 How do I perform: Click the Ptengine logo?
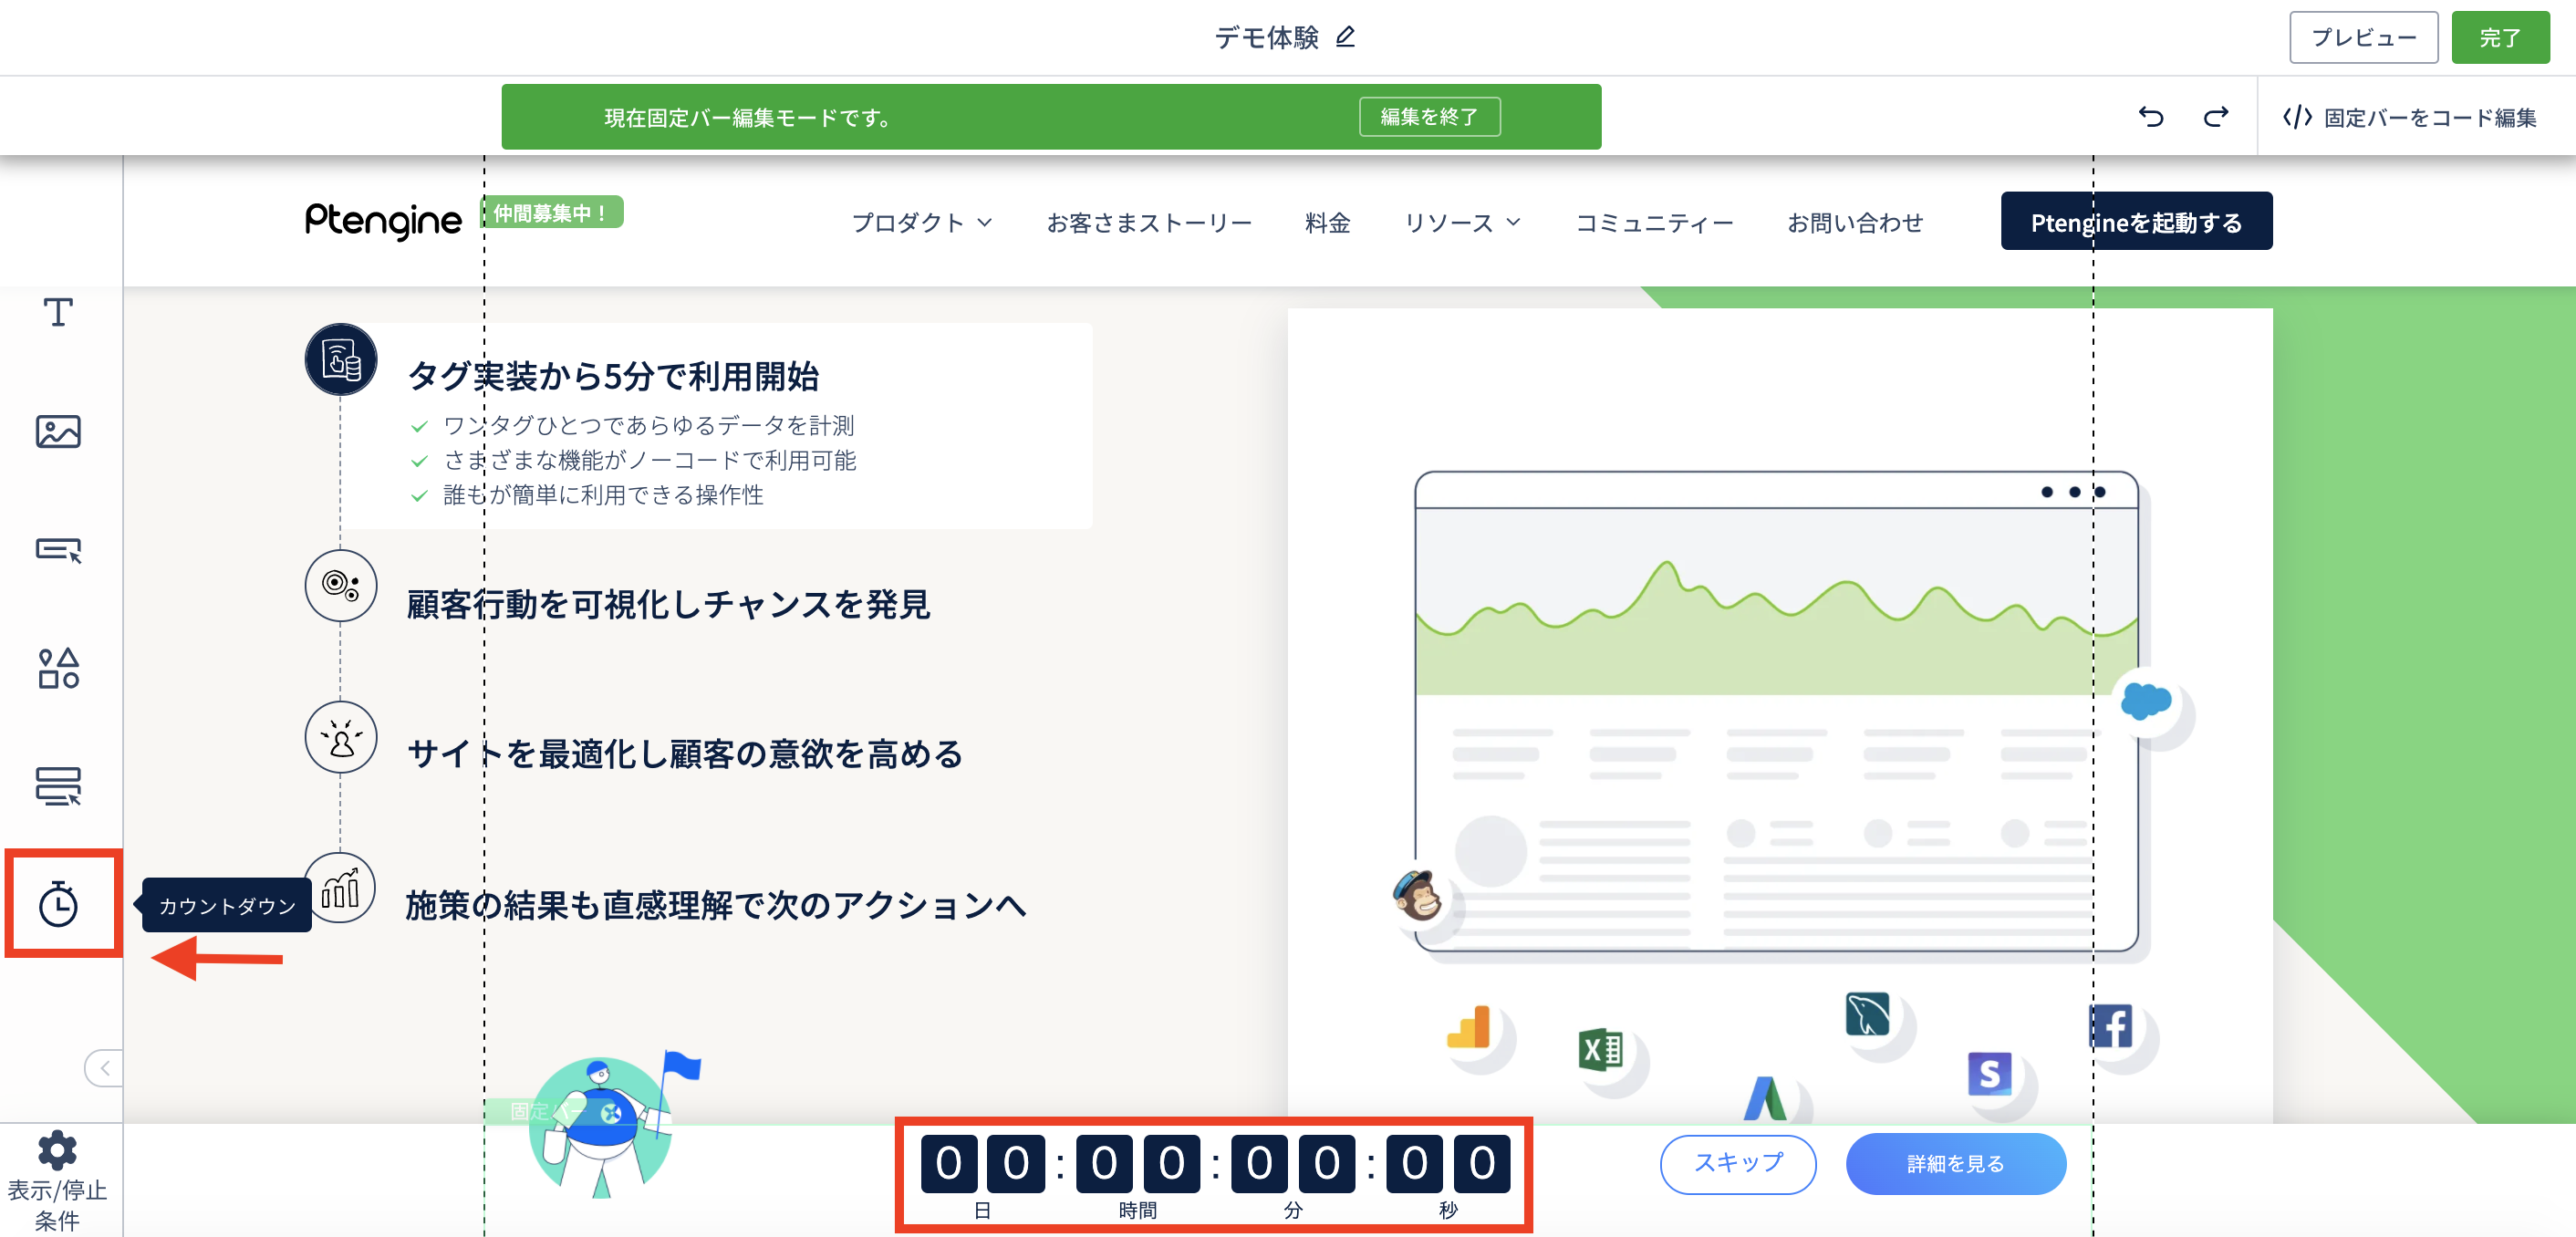[x=383, y=221]
